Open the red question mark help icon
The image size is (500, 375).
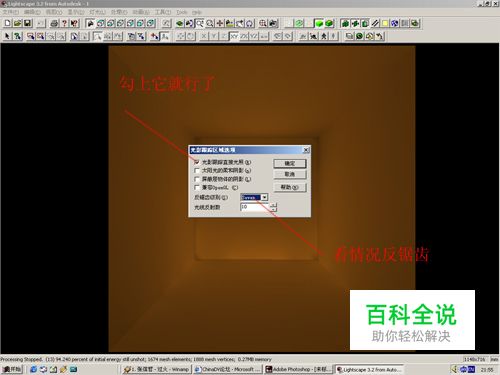[x=64, y=23]
